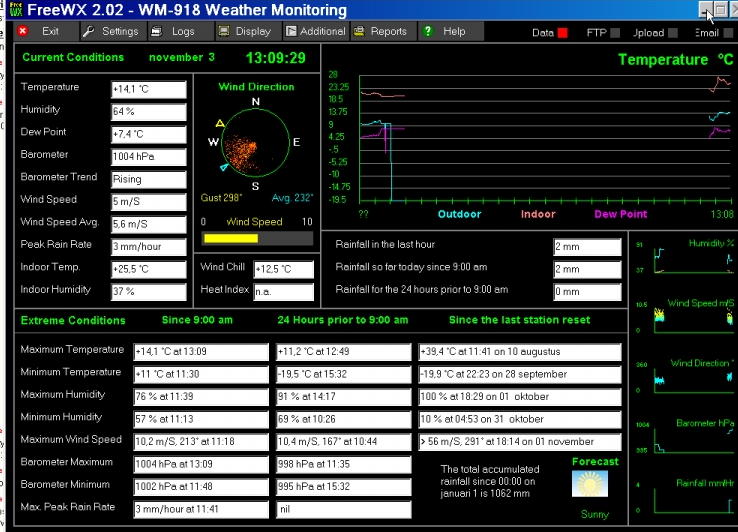The image size is (738, 532).
Task: Click the yellow Wind Speed bar
Action: tap(231, 239)
